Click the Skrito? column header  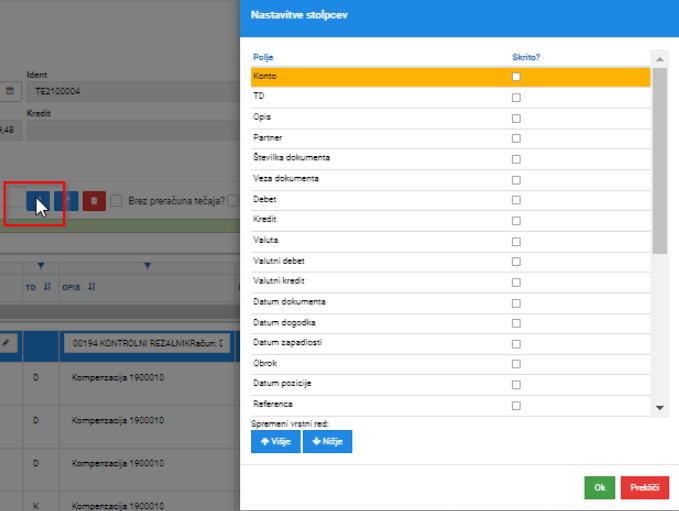[x=526, y=57]
